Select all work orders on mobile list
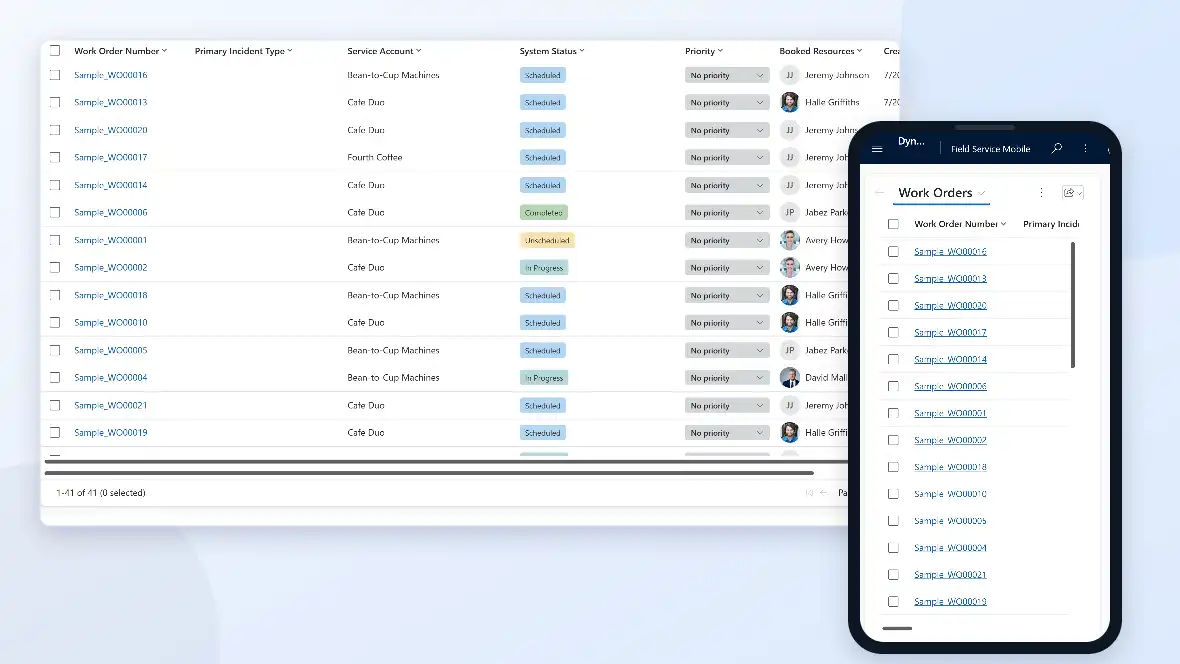The width and height of the screenshot is (1180, 664). (x=893, y=224)
